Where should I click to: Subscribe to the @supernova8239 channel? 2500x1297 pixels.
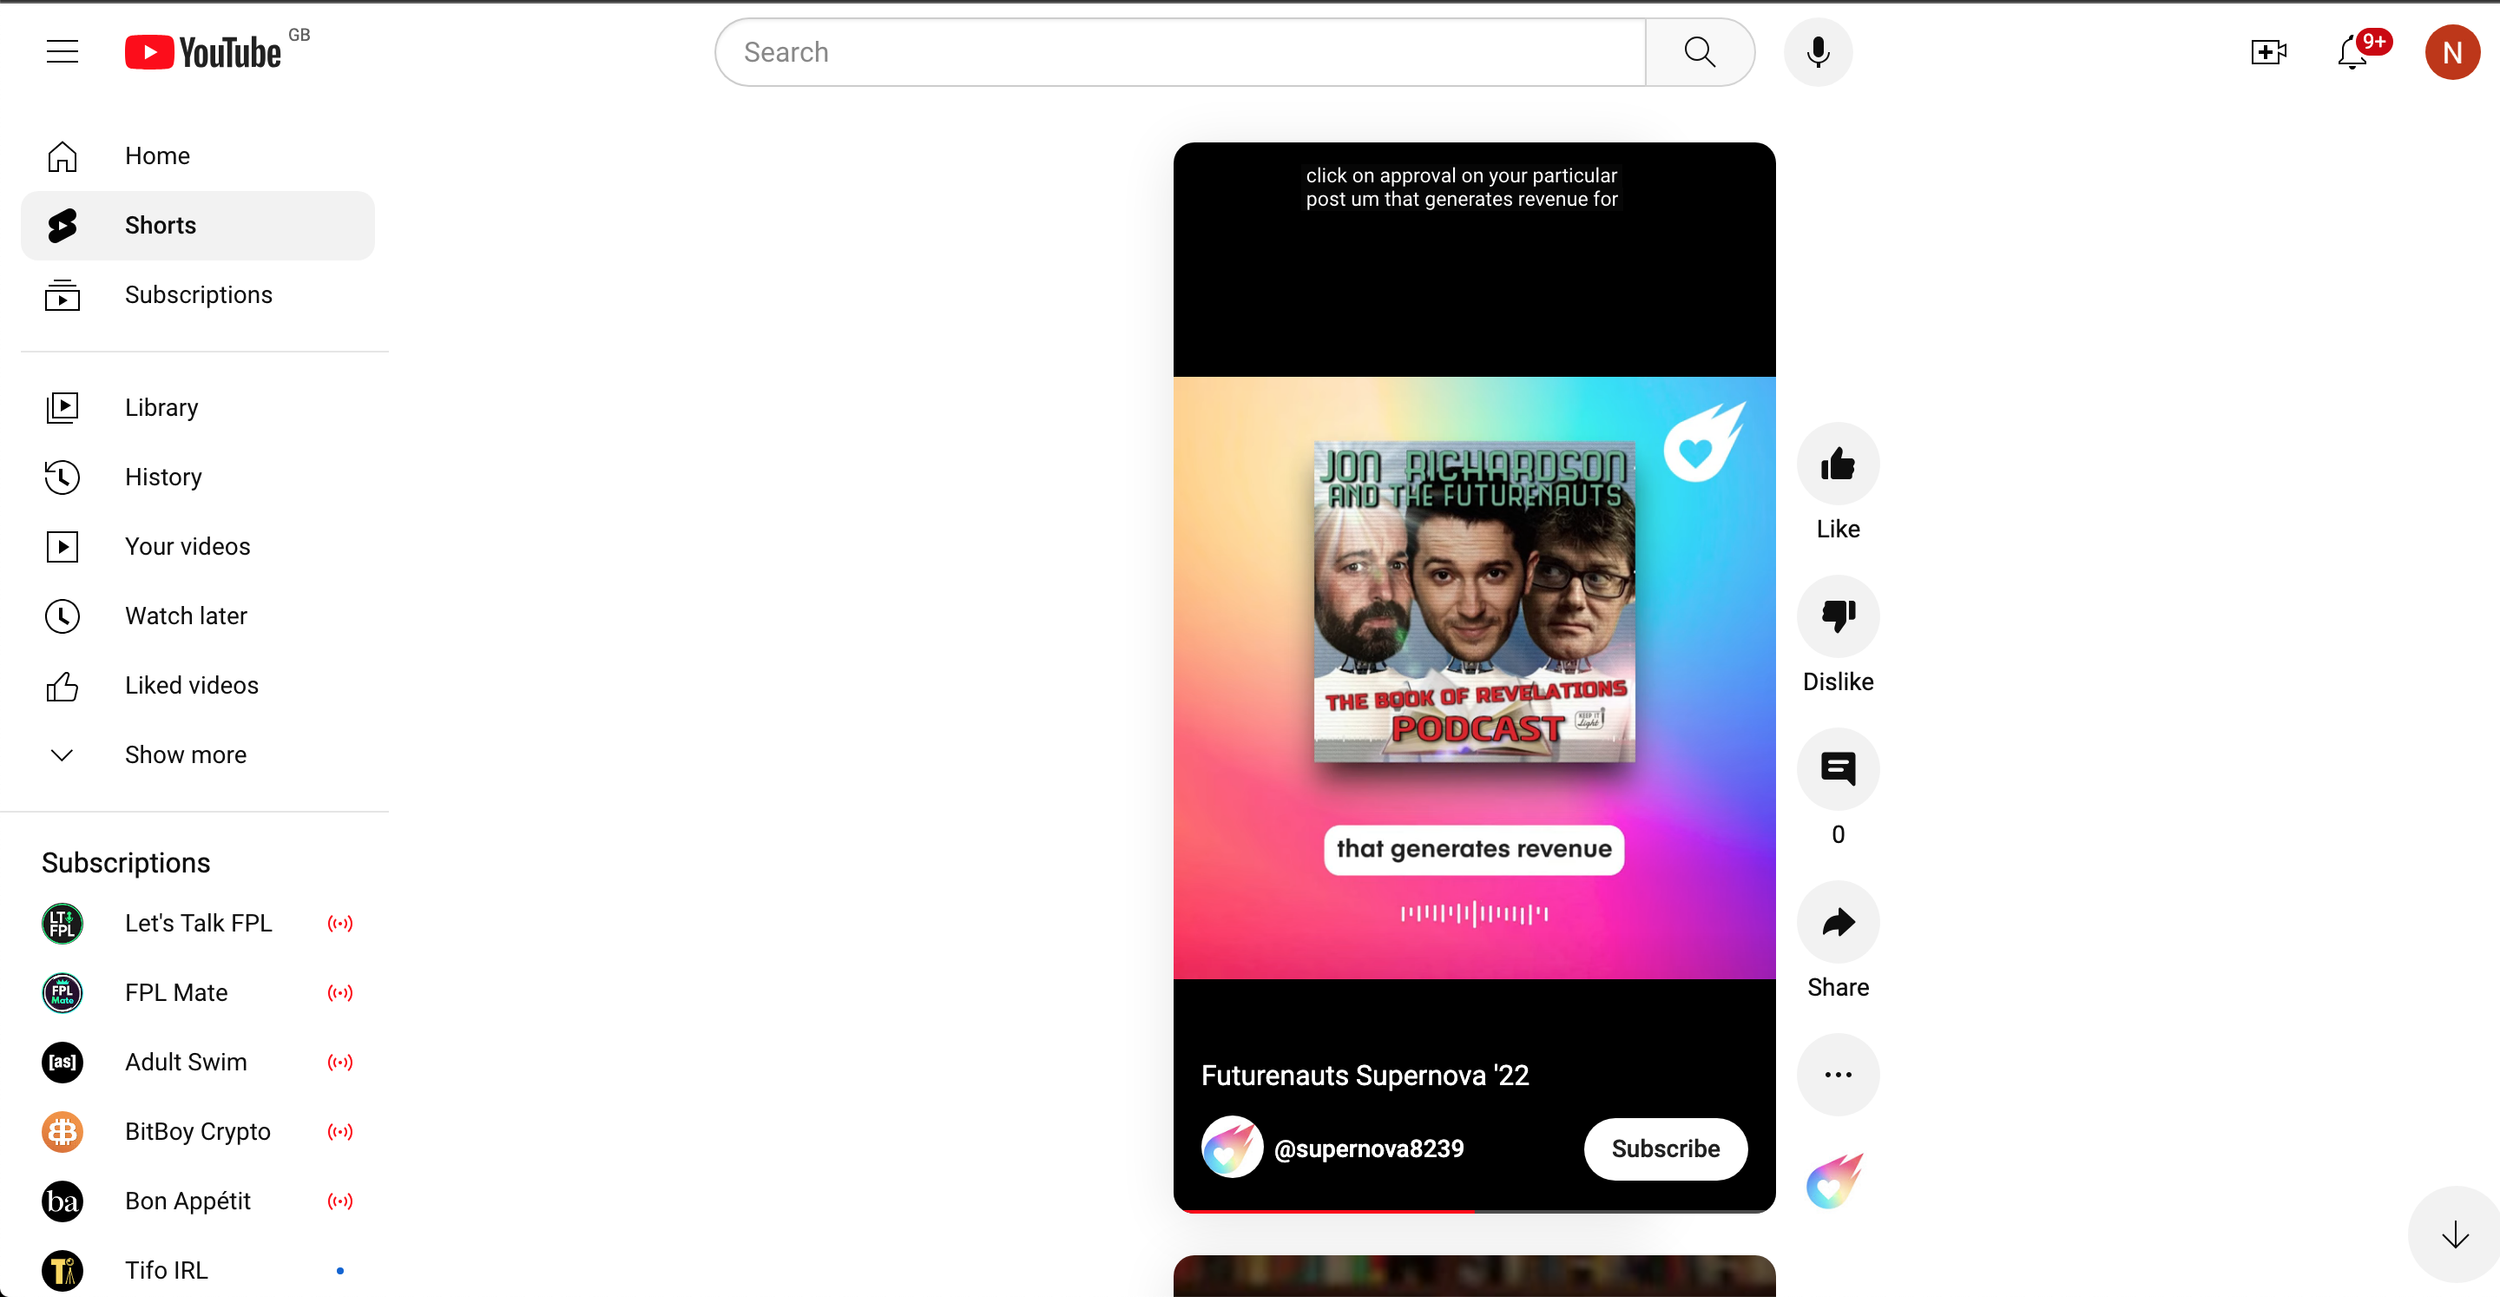click(x=1665, y=1148)
